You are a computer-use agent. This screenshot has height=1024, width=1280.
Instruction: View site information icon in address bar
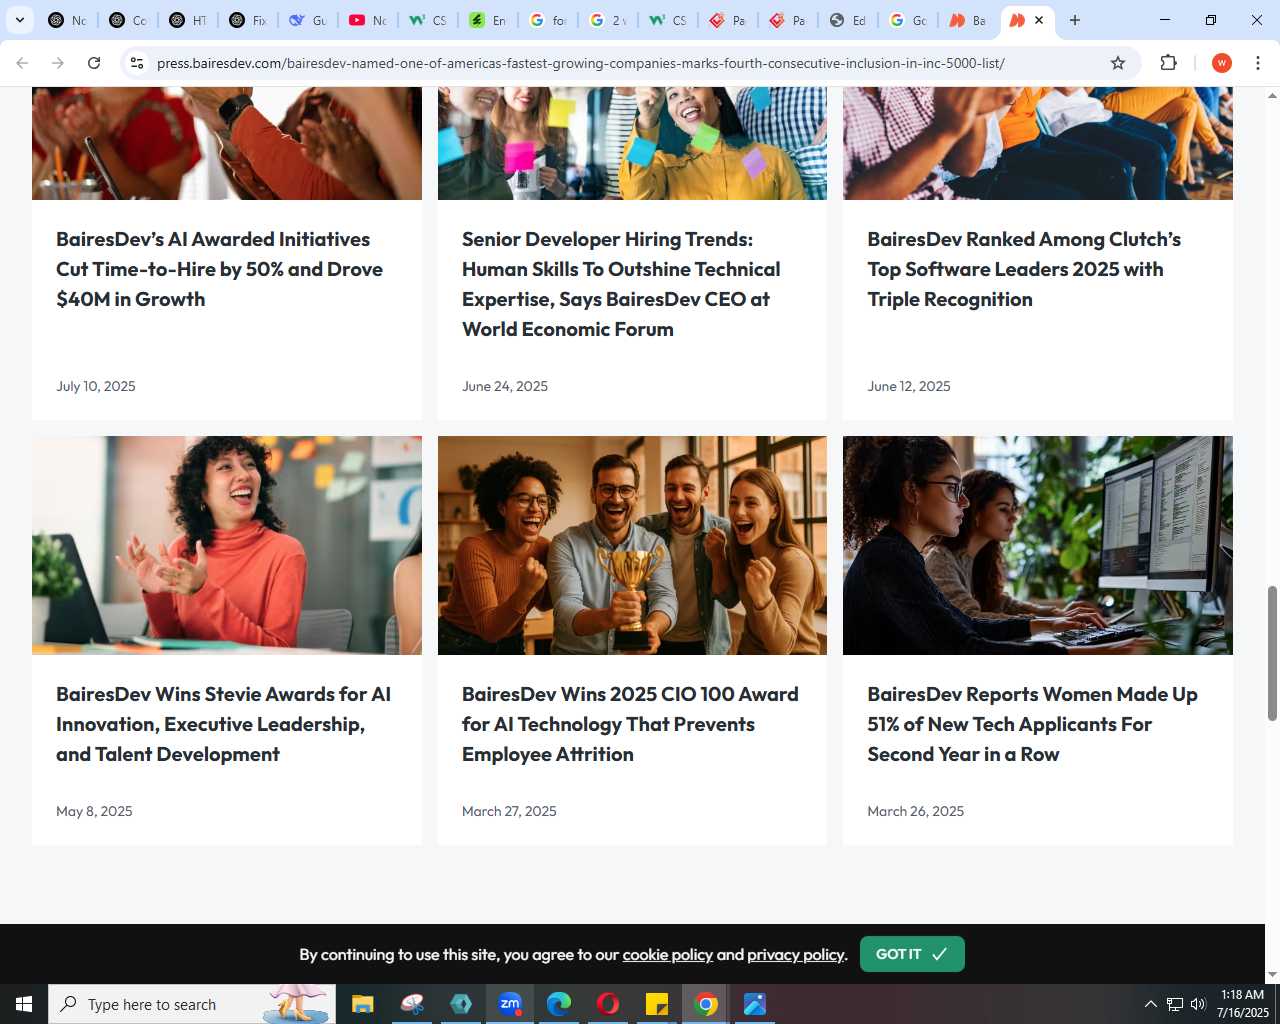(137, 63)
